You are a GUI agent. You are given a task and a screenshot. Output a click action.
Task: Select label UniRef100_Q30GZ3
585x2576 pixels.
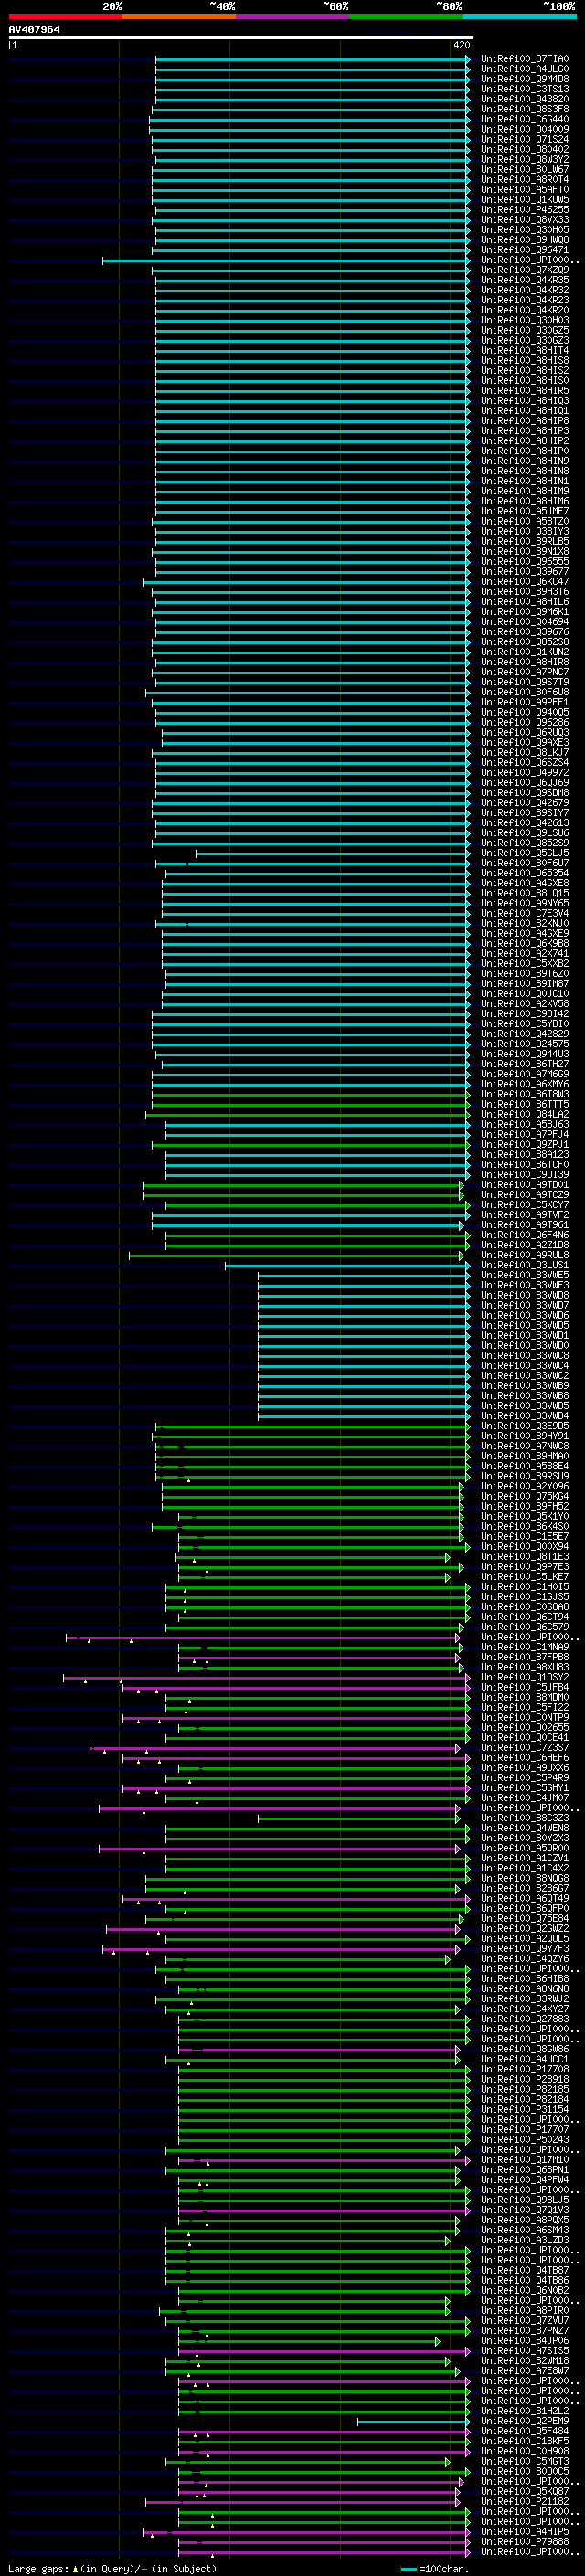525,340
